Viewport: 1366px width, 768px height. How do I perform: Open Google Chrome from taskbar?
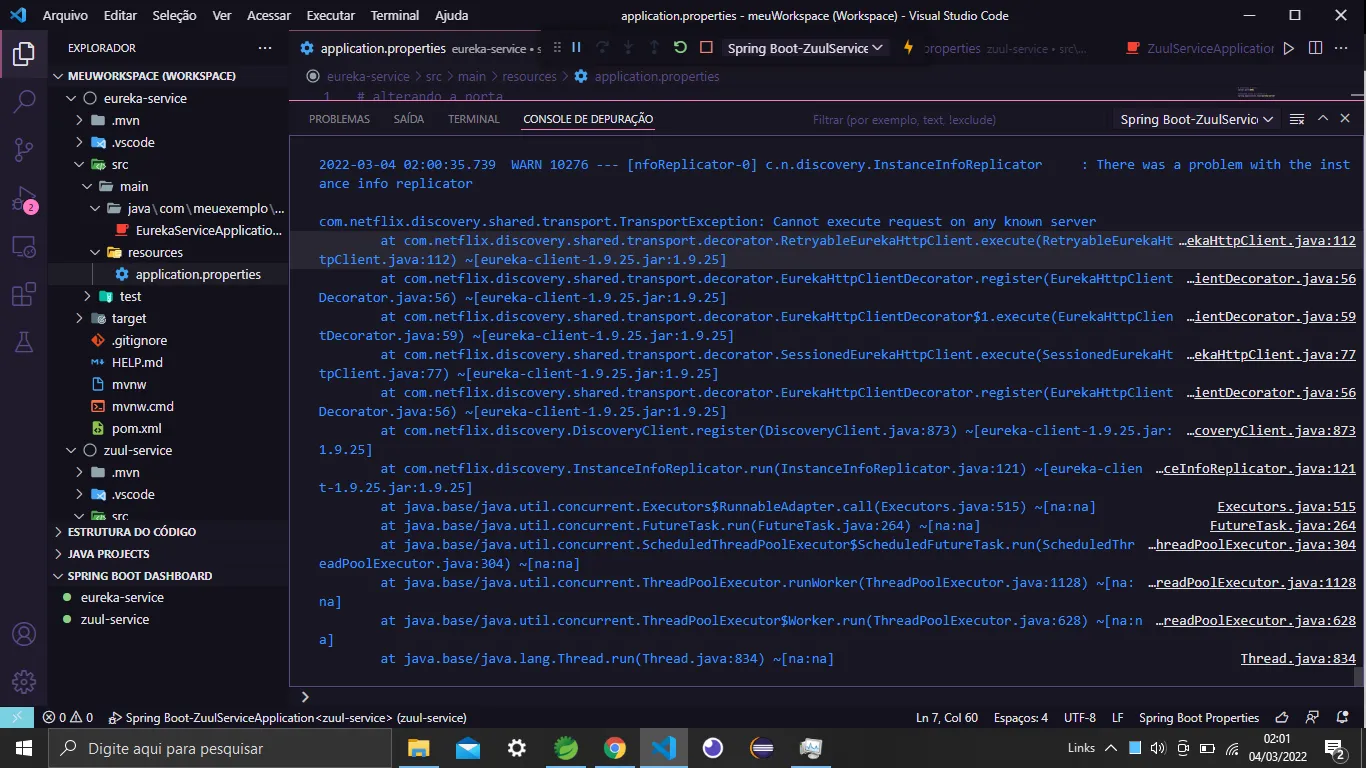tap(614, 748)
